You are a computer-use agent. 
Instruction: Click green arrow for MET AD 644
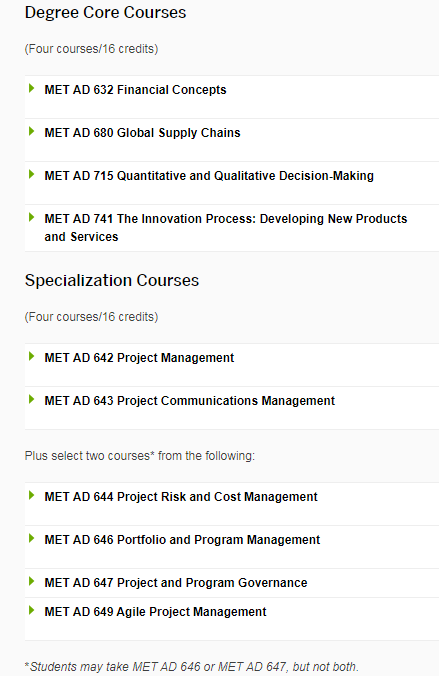click(31, 496)
